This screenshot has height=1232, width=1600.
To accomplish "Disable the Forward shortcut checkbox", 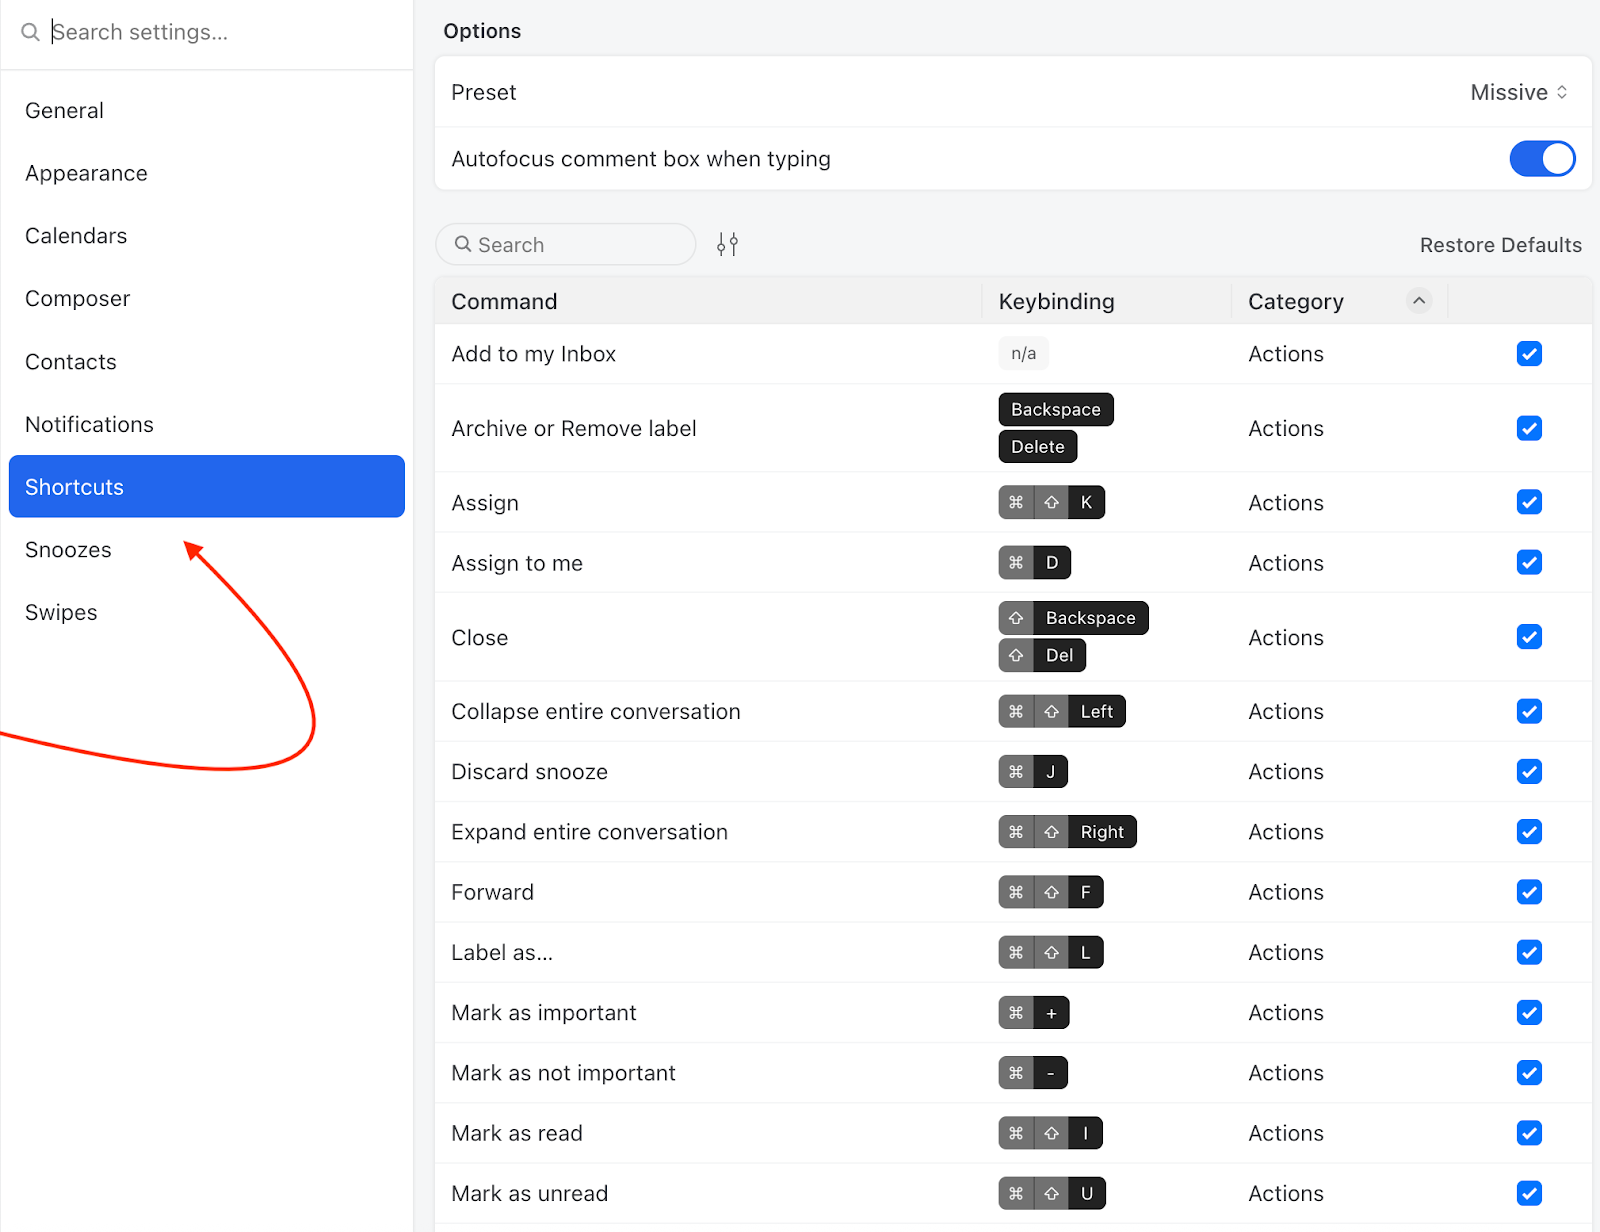I will (x=1529, y=892).
